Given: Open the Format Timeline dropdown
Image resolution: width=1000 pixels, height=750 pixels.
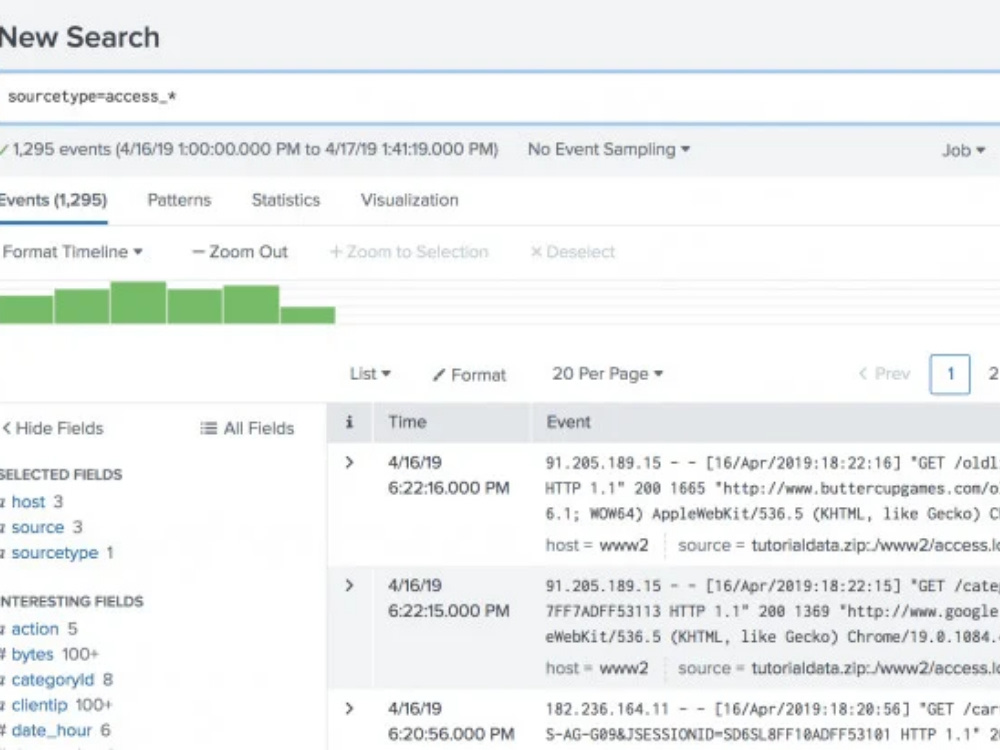Looking at the screenshot, I should point(70,252).
